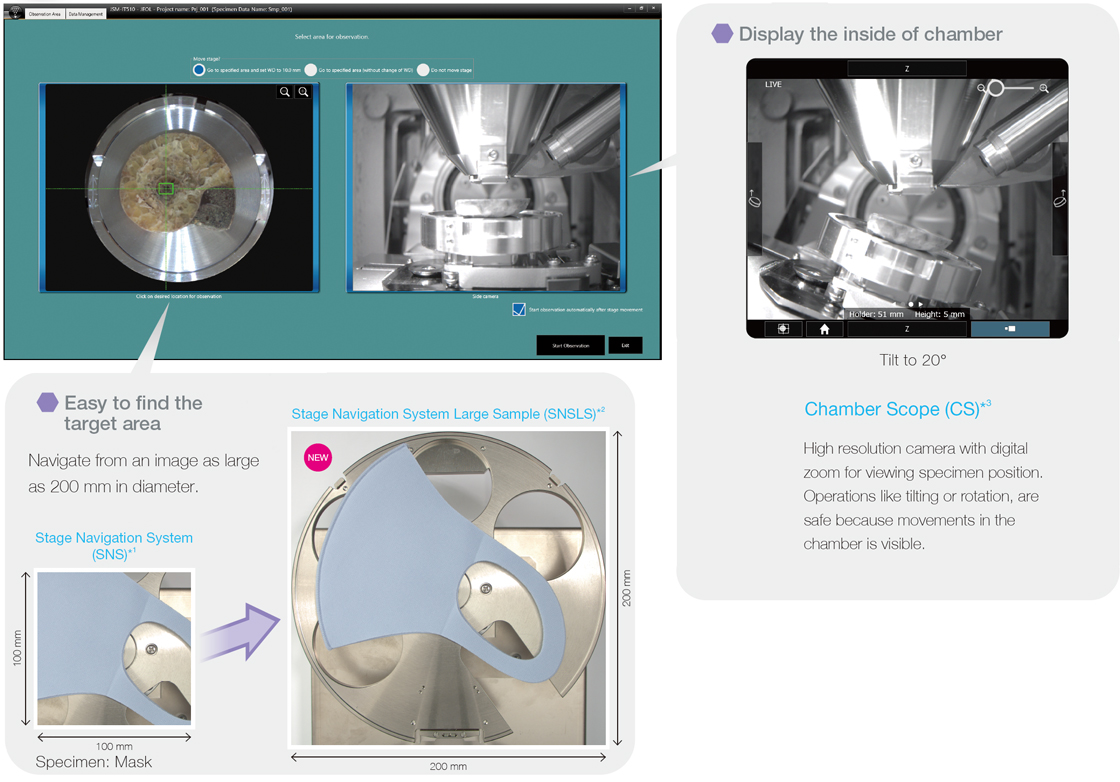Click the crosshair target icon in chamber scope

(x=783, y=329)
